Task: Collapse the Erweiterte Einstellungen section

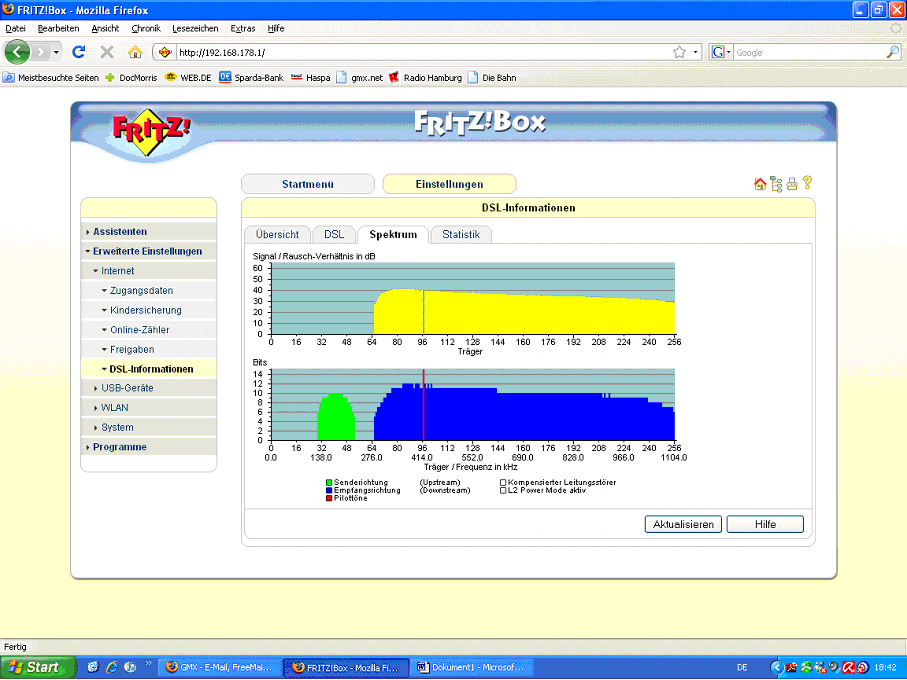Action: [x=147, y=251]
